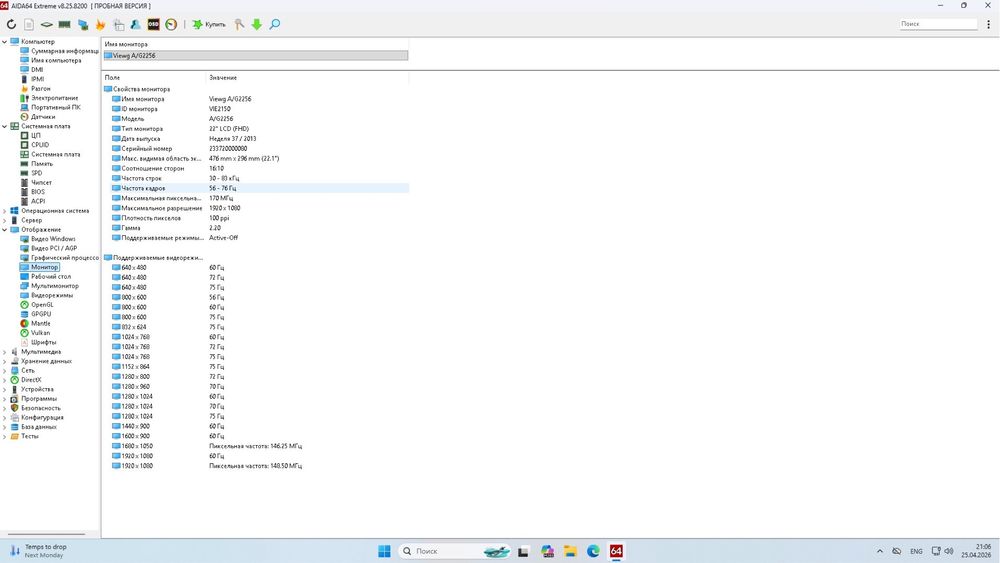
Task: Open OpenGL tree item
Action: click(37, 305)
